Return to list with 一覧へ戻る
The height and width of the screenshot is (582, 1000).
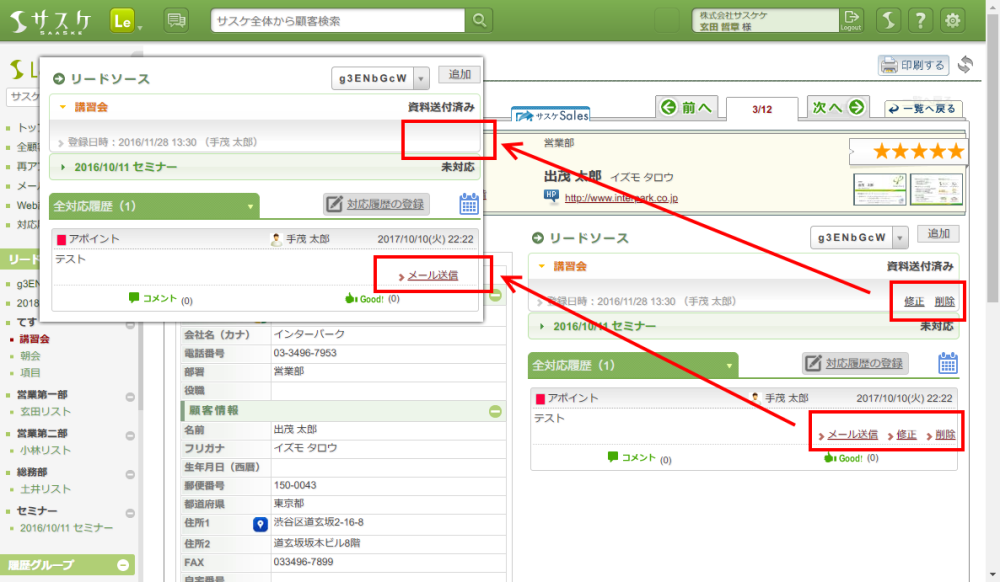click(923, 109)
